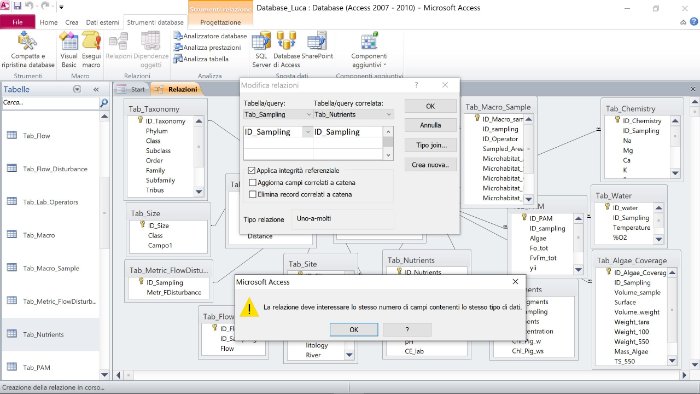
Task: Save using quick access toolbar icon
Action: coord(17,6)
